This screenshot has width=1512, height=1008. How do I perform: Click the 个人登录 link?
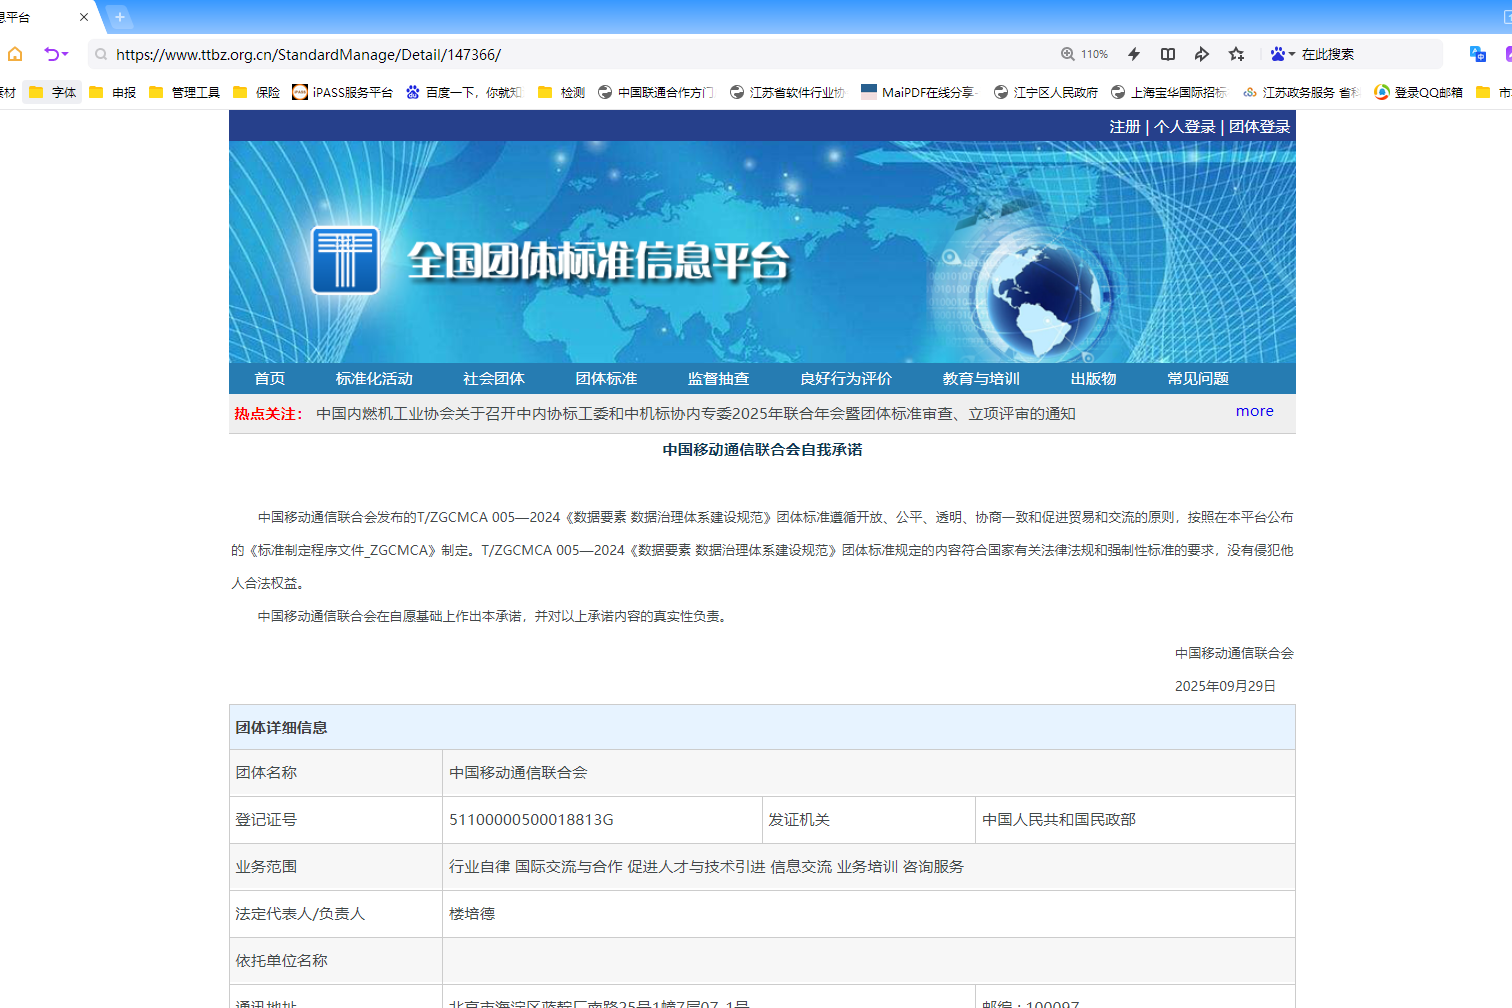point(1185,126)
